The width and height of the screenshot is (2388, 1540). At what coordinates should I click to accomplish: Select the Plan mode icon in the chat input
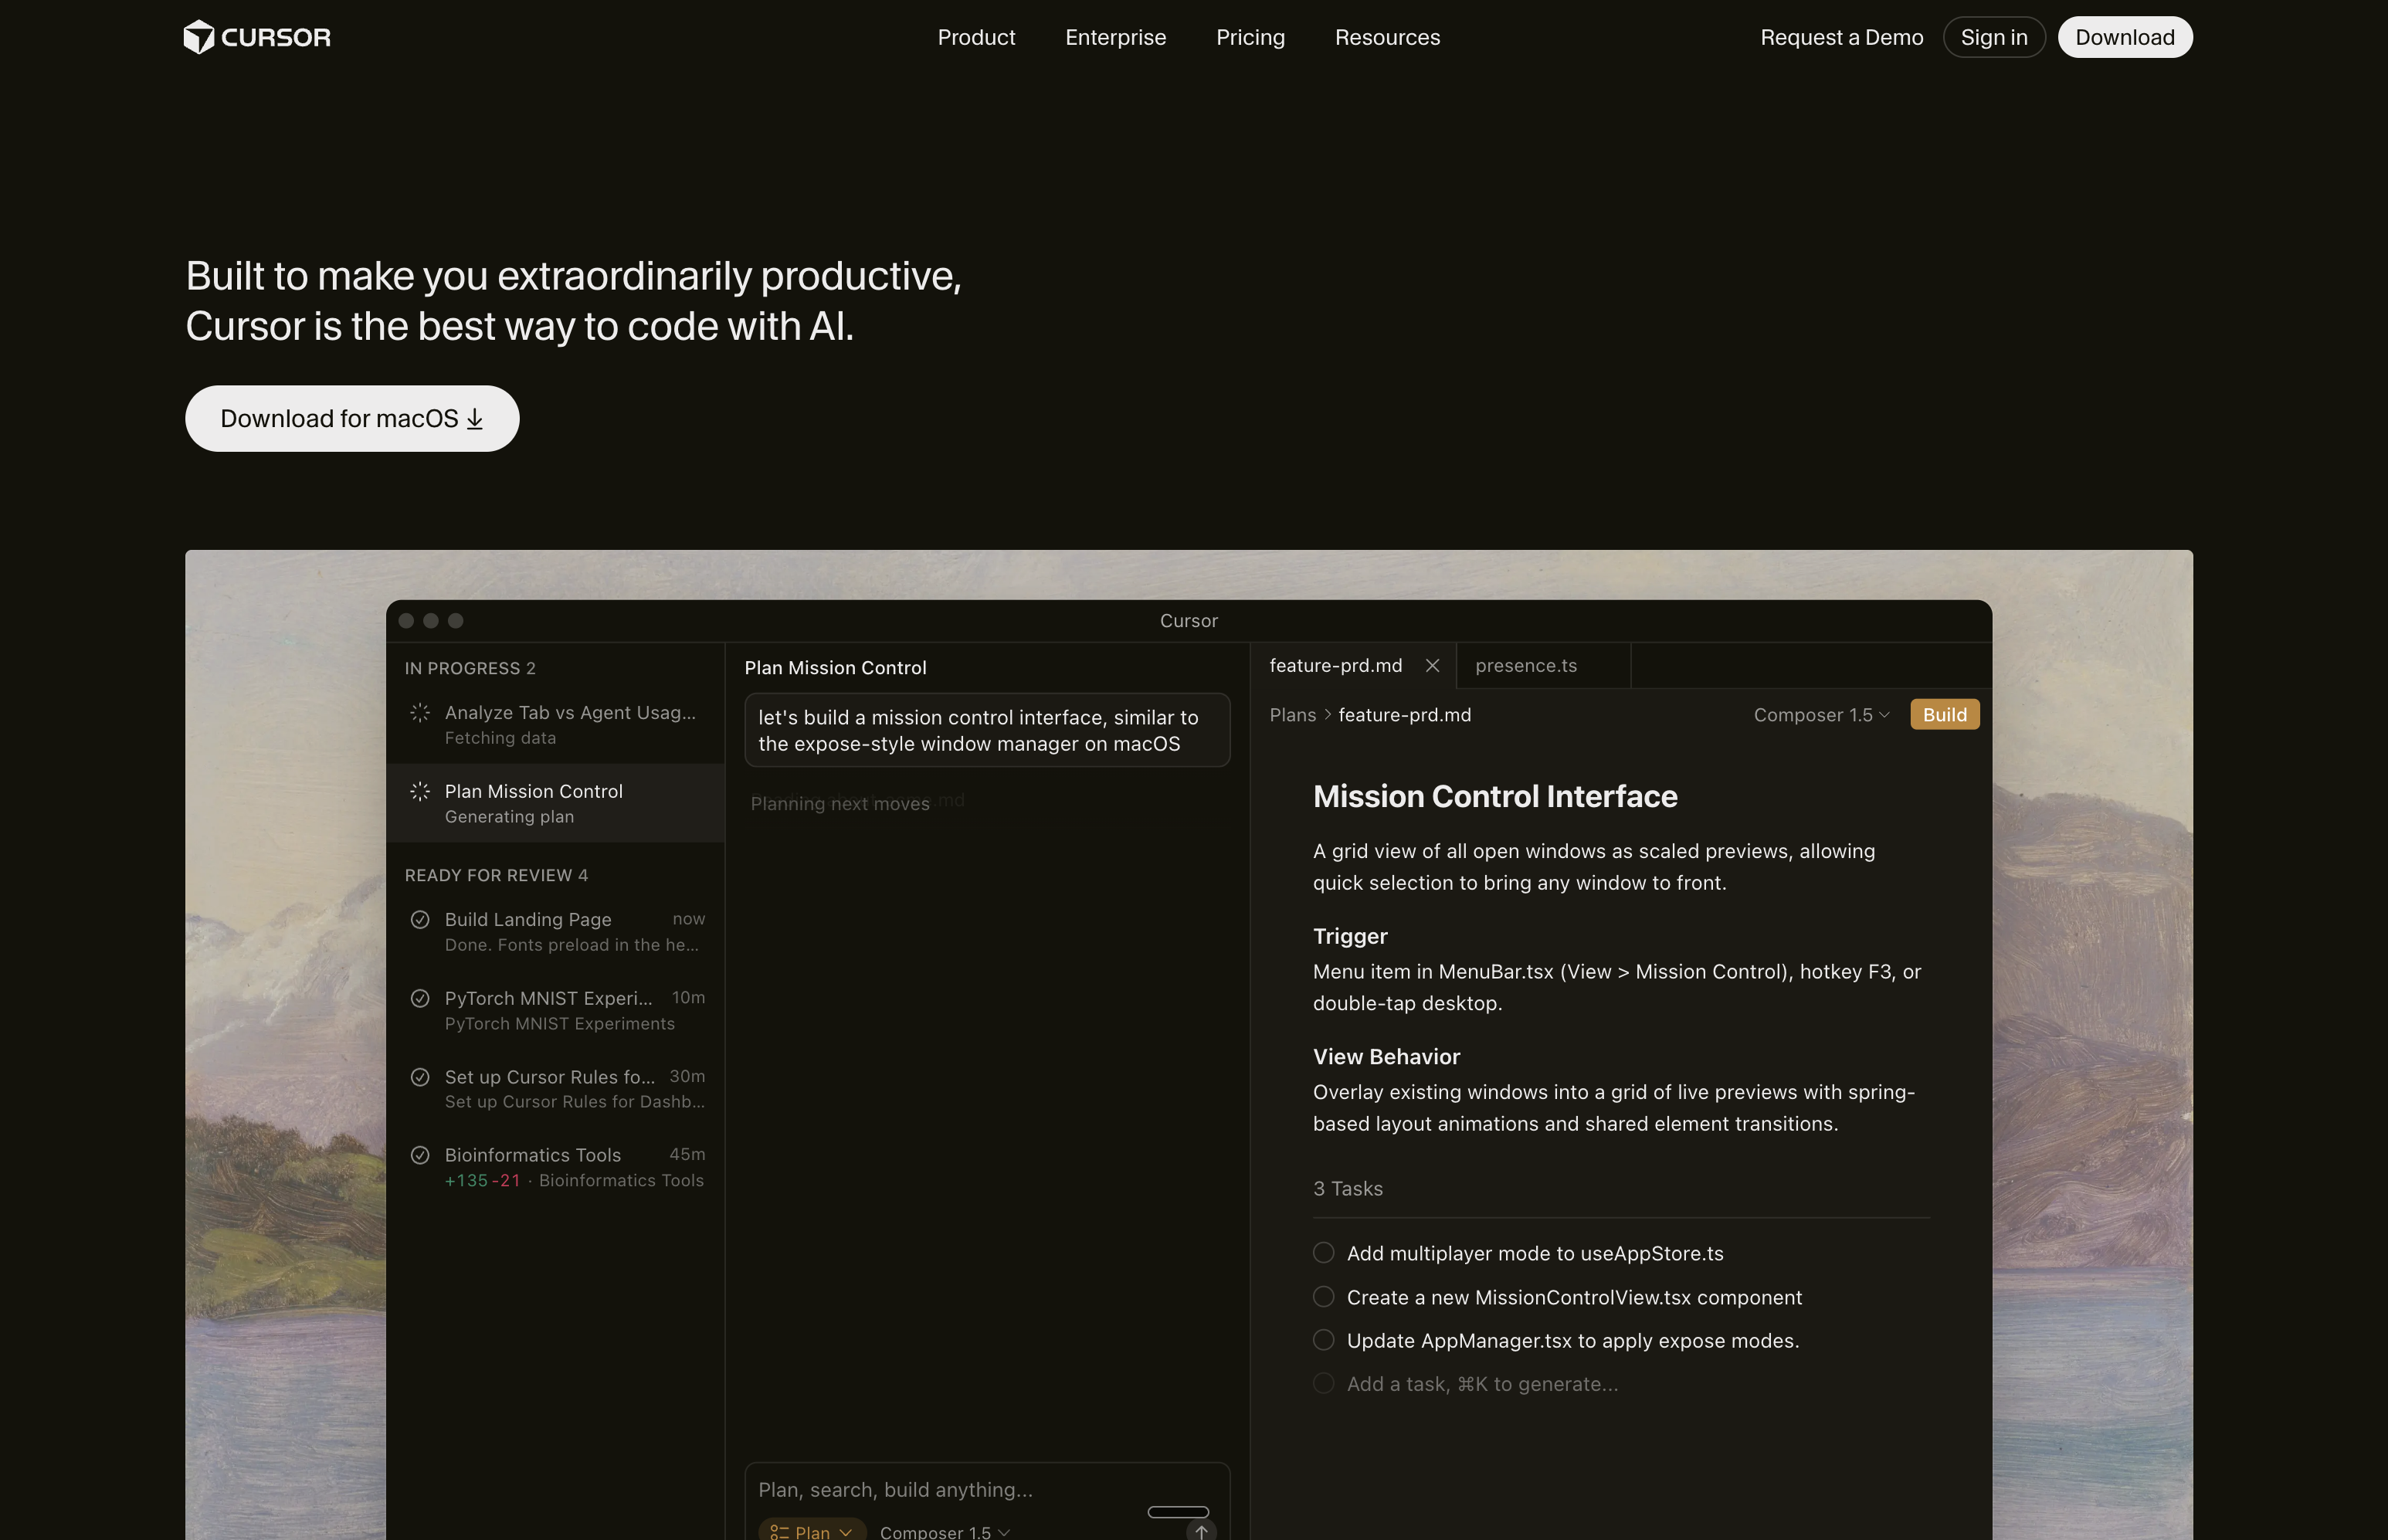tap(780, 1532)
